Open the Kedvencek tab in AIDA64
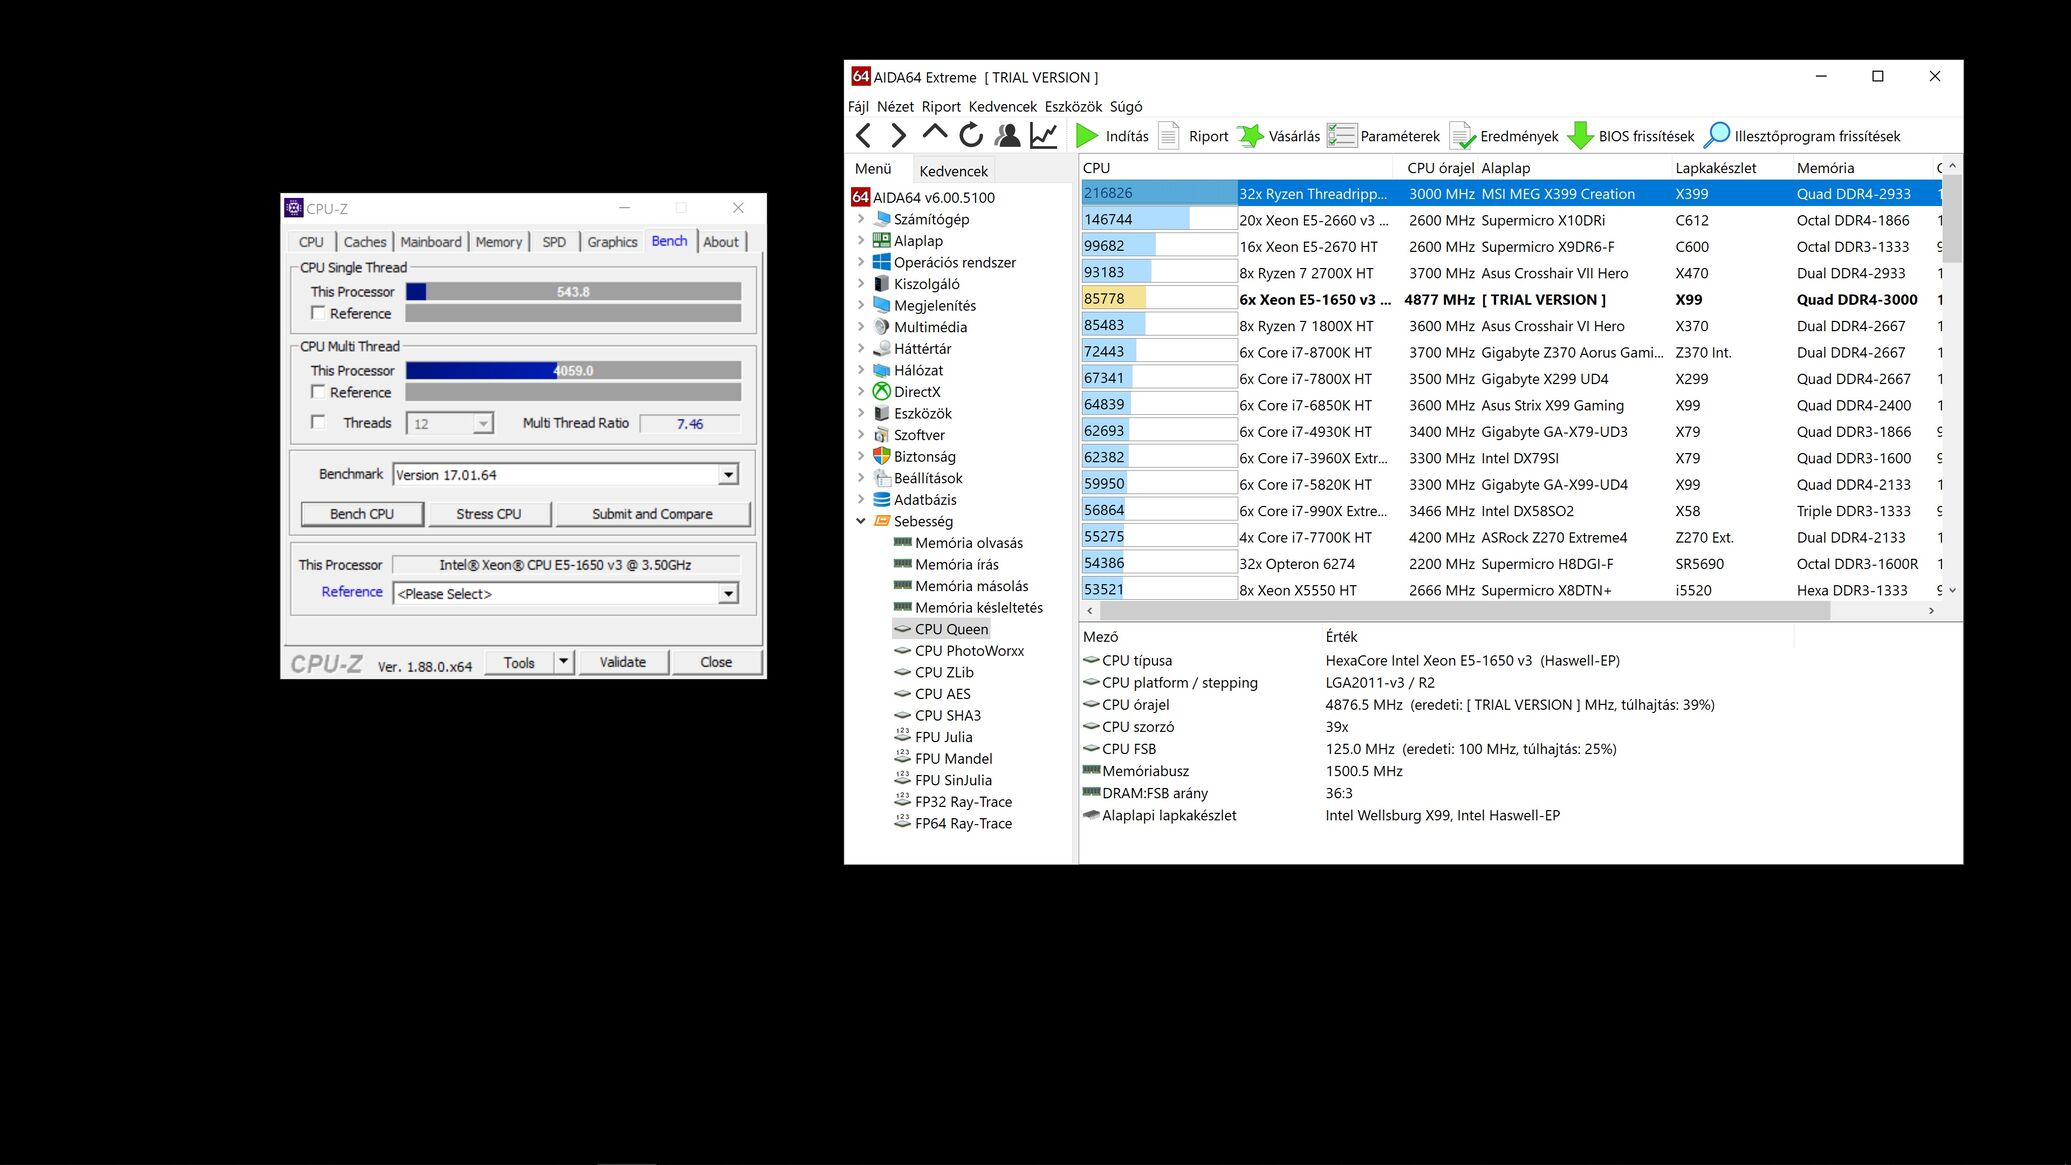 (x=953, y=171)
